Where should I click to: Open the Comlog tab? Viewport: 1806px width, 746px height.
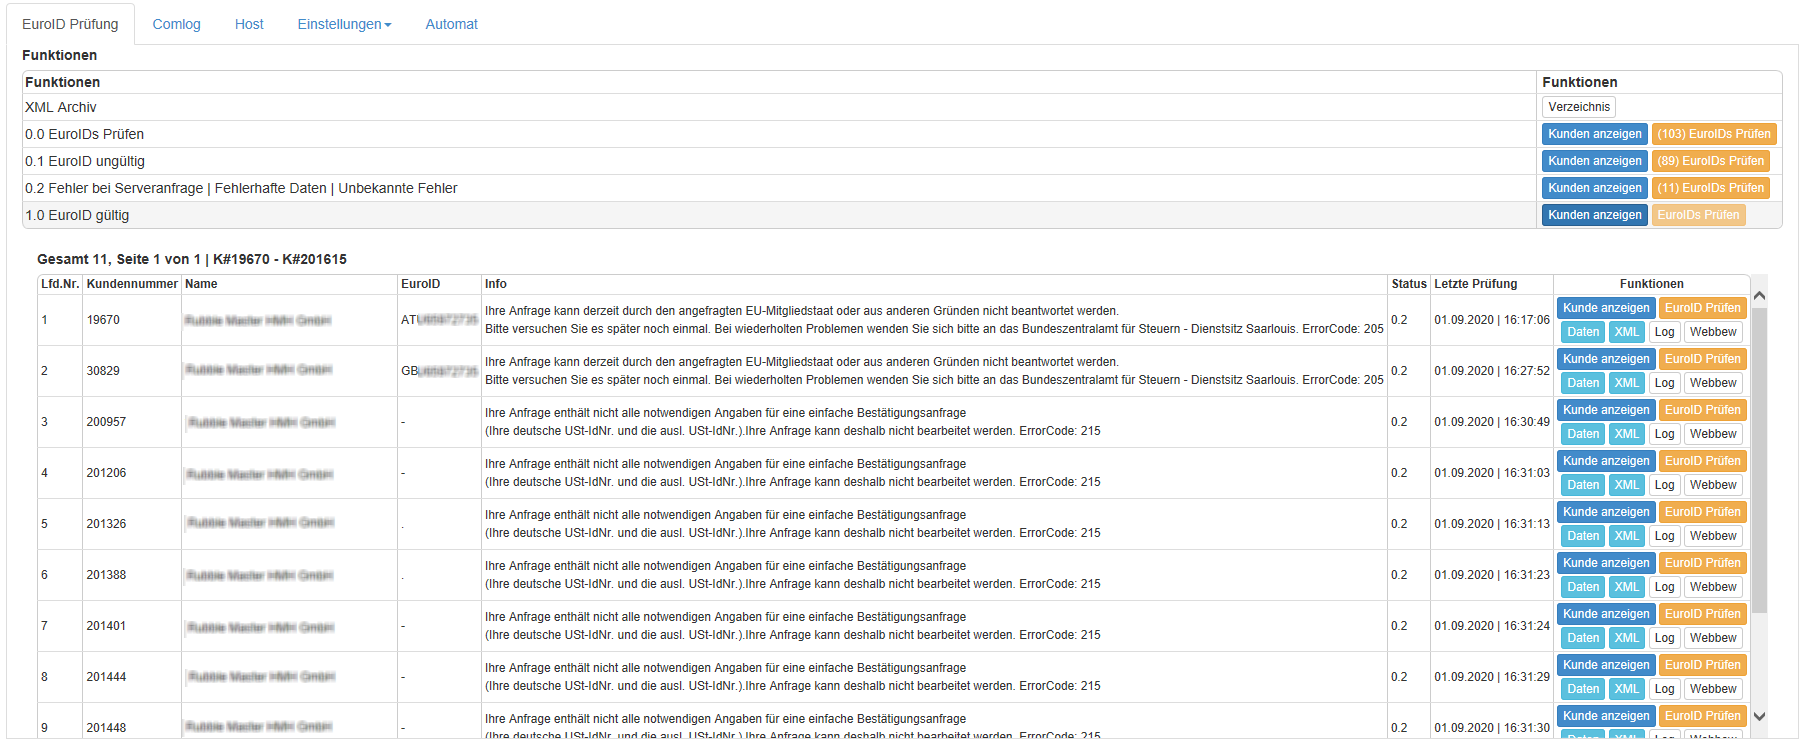[x=176, y=24]
